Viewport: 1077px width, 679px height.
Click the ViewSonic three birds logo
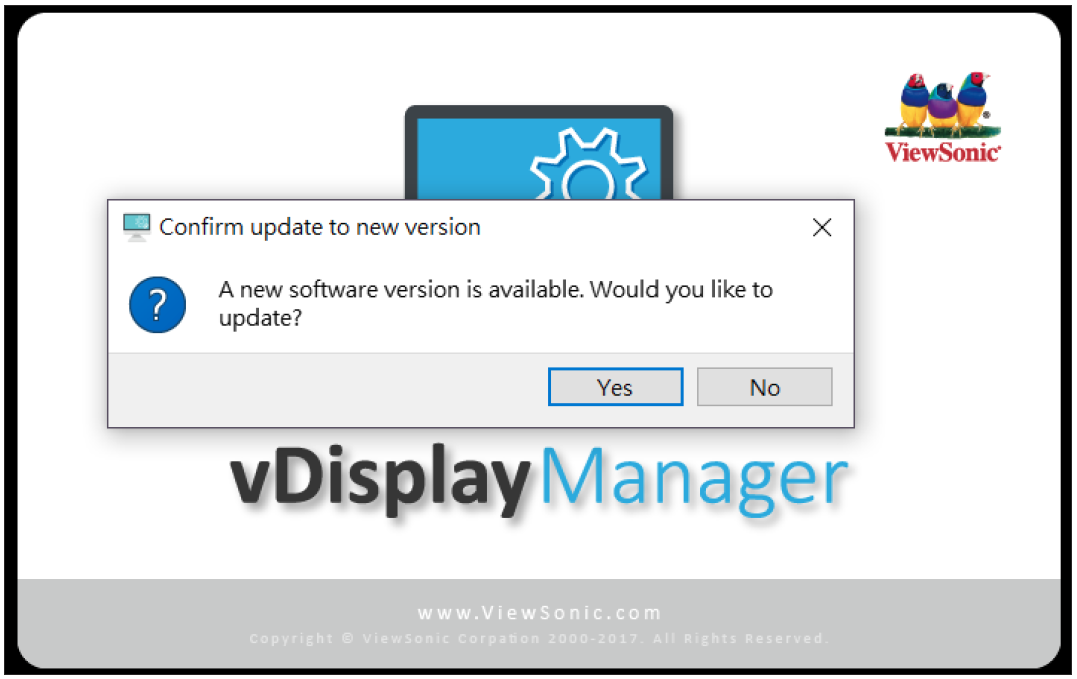coord(942,117)
